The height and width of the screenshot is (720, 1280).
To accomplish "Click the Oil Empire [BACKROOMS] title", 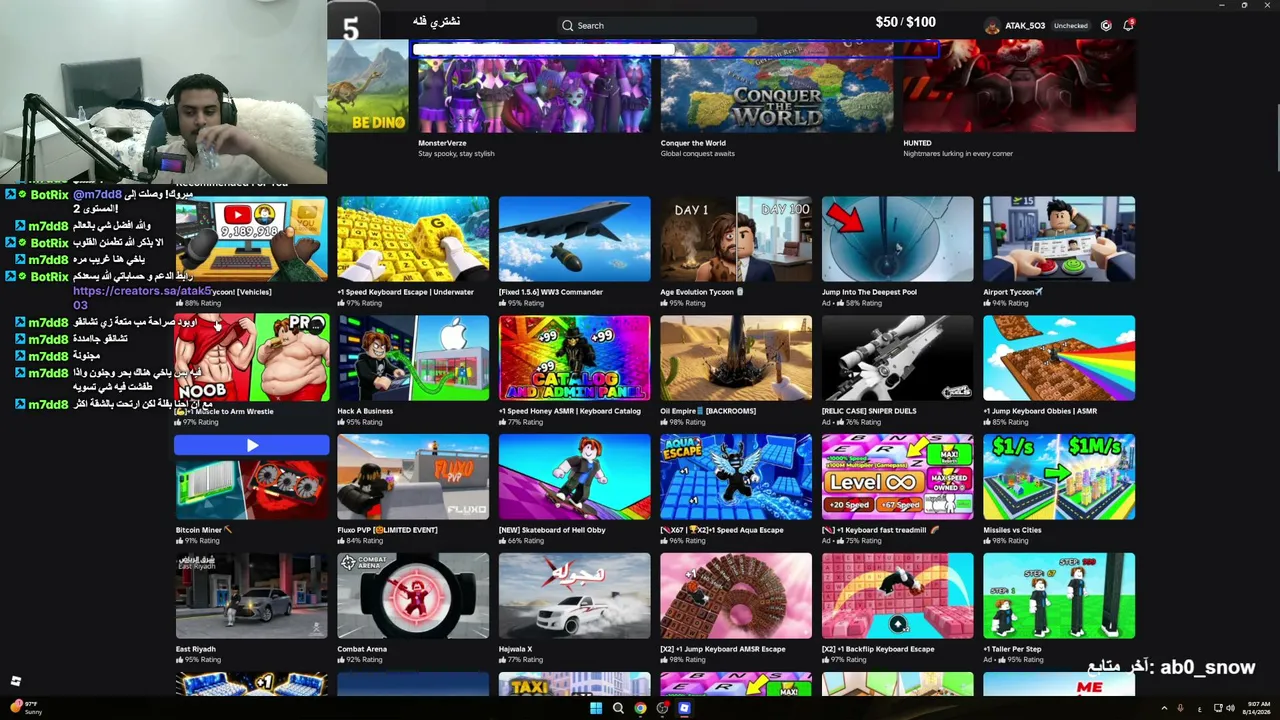I will (708, 411).
